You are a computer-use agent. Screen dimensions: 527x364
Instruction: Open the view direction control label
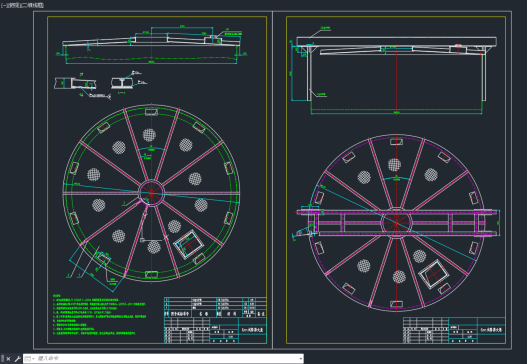click(x=14, y=5)
